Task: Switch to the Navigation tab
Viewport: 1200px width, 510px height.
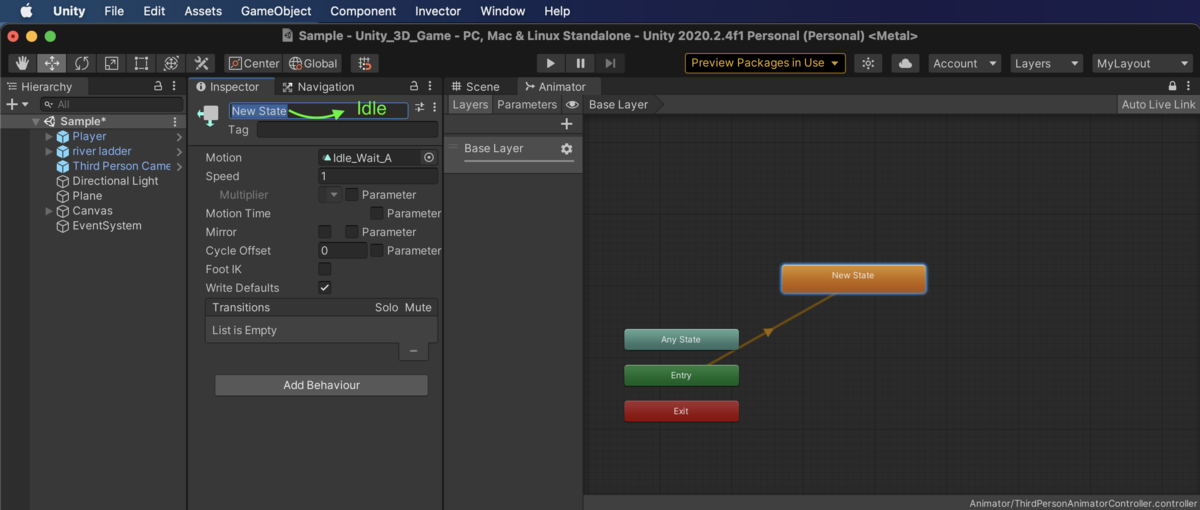Action: click(x=318, y=87)
